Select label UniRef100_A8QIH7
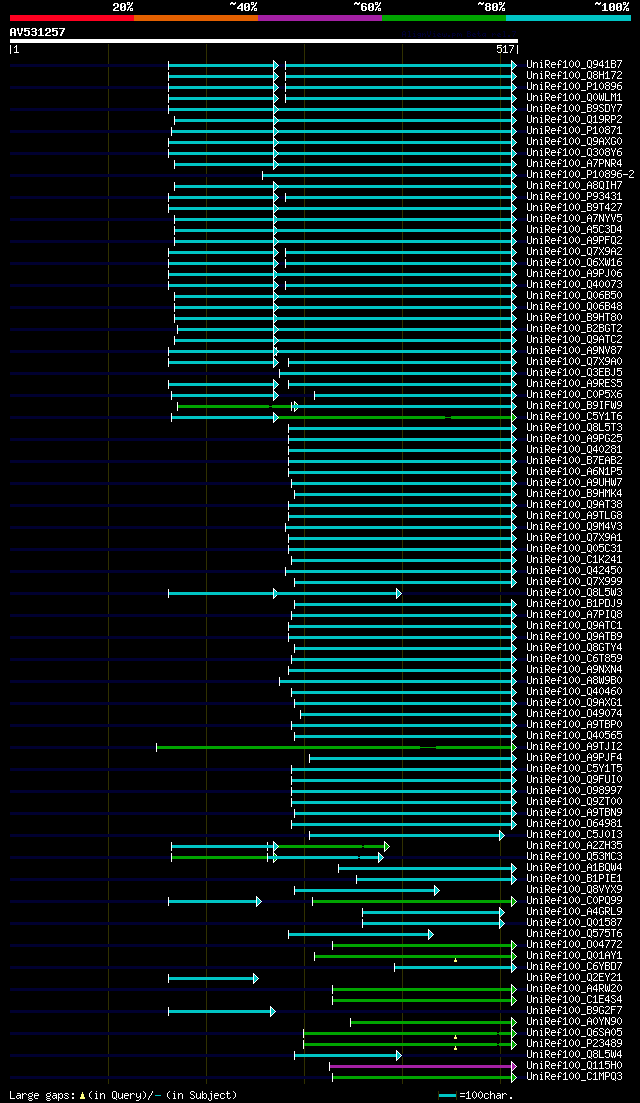 [575, 186]
